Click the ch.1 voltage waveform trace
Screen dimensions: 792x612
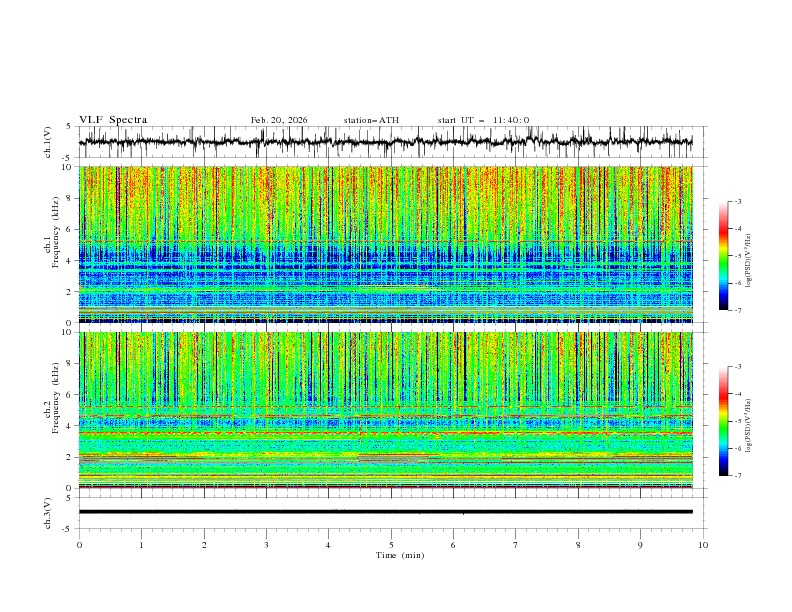[386, 142]
